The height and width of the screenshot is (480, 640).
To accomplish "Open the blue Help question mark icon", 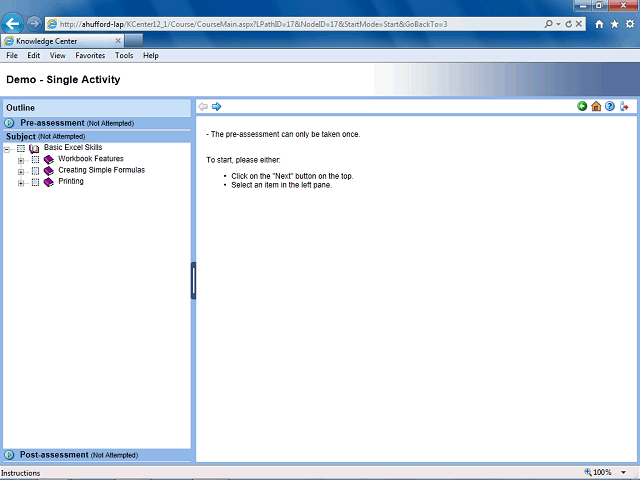I will point(610,106).
